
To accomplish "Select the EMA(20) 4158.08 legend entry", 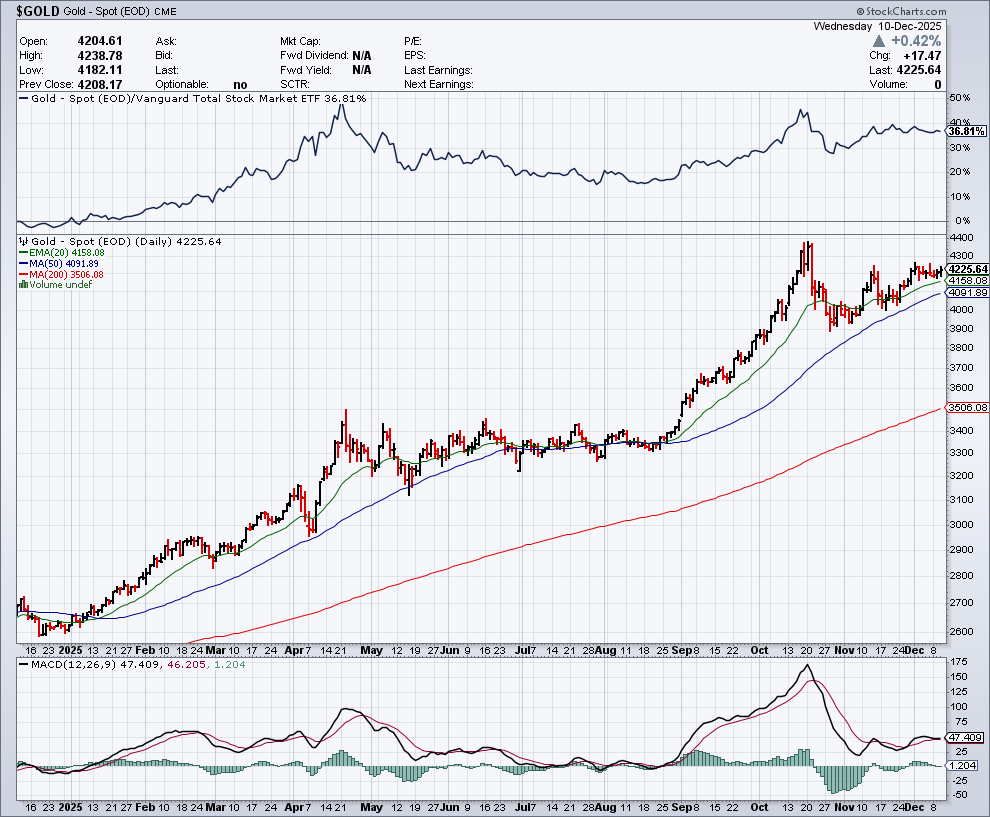I will coord(66,253).
